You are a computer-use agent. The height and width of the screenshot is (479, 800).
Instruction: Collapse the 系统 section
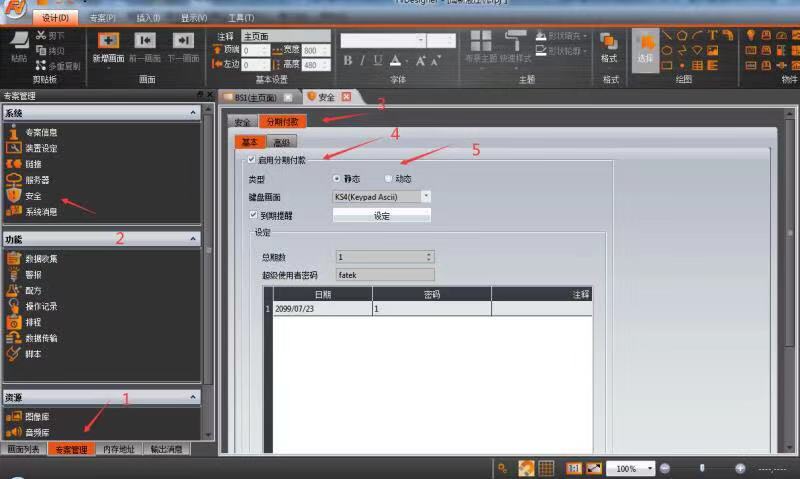(193, 112)
